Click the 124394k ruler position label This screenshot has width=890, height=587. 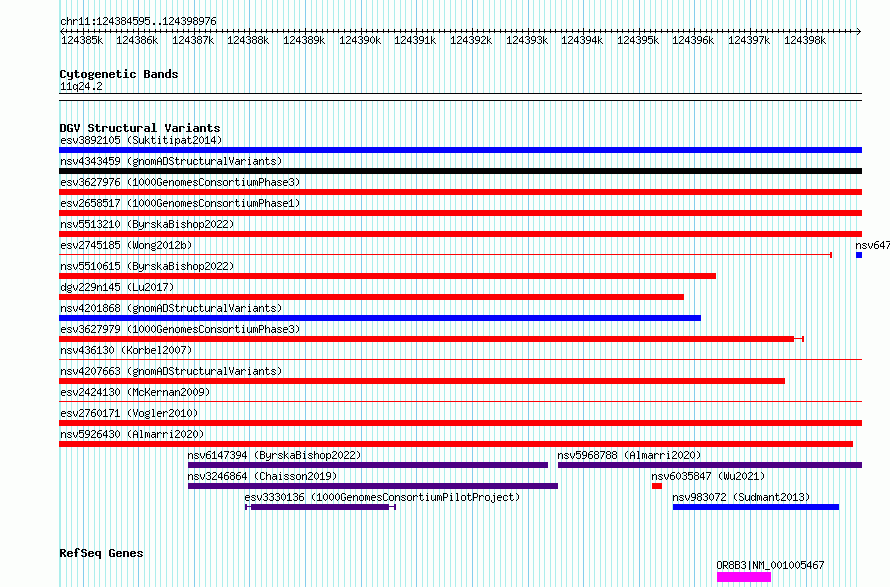pyautogui.click(x=582, y=40)
